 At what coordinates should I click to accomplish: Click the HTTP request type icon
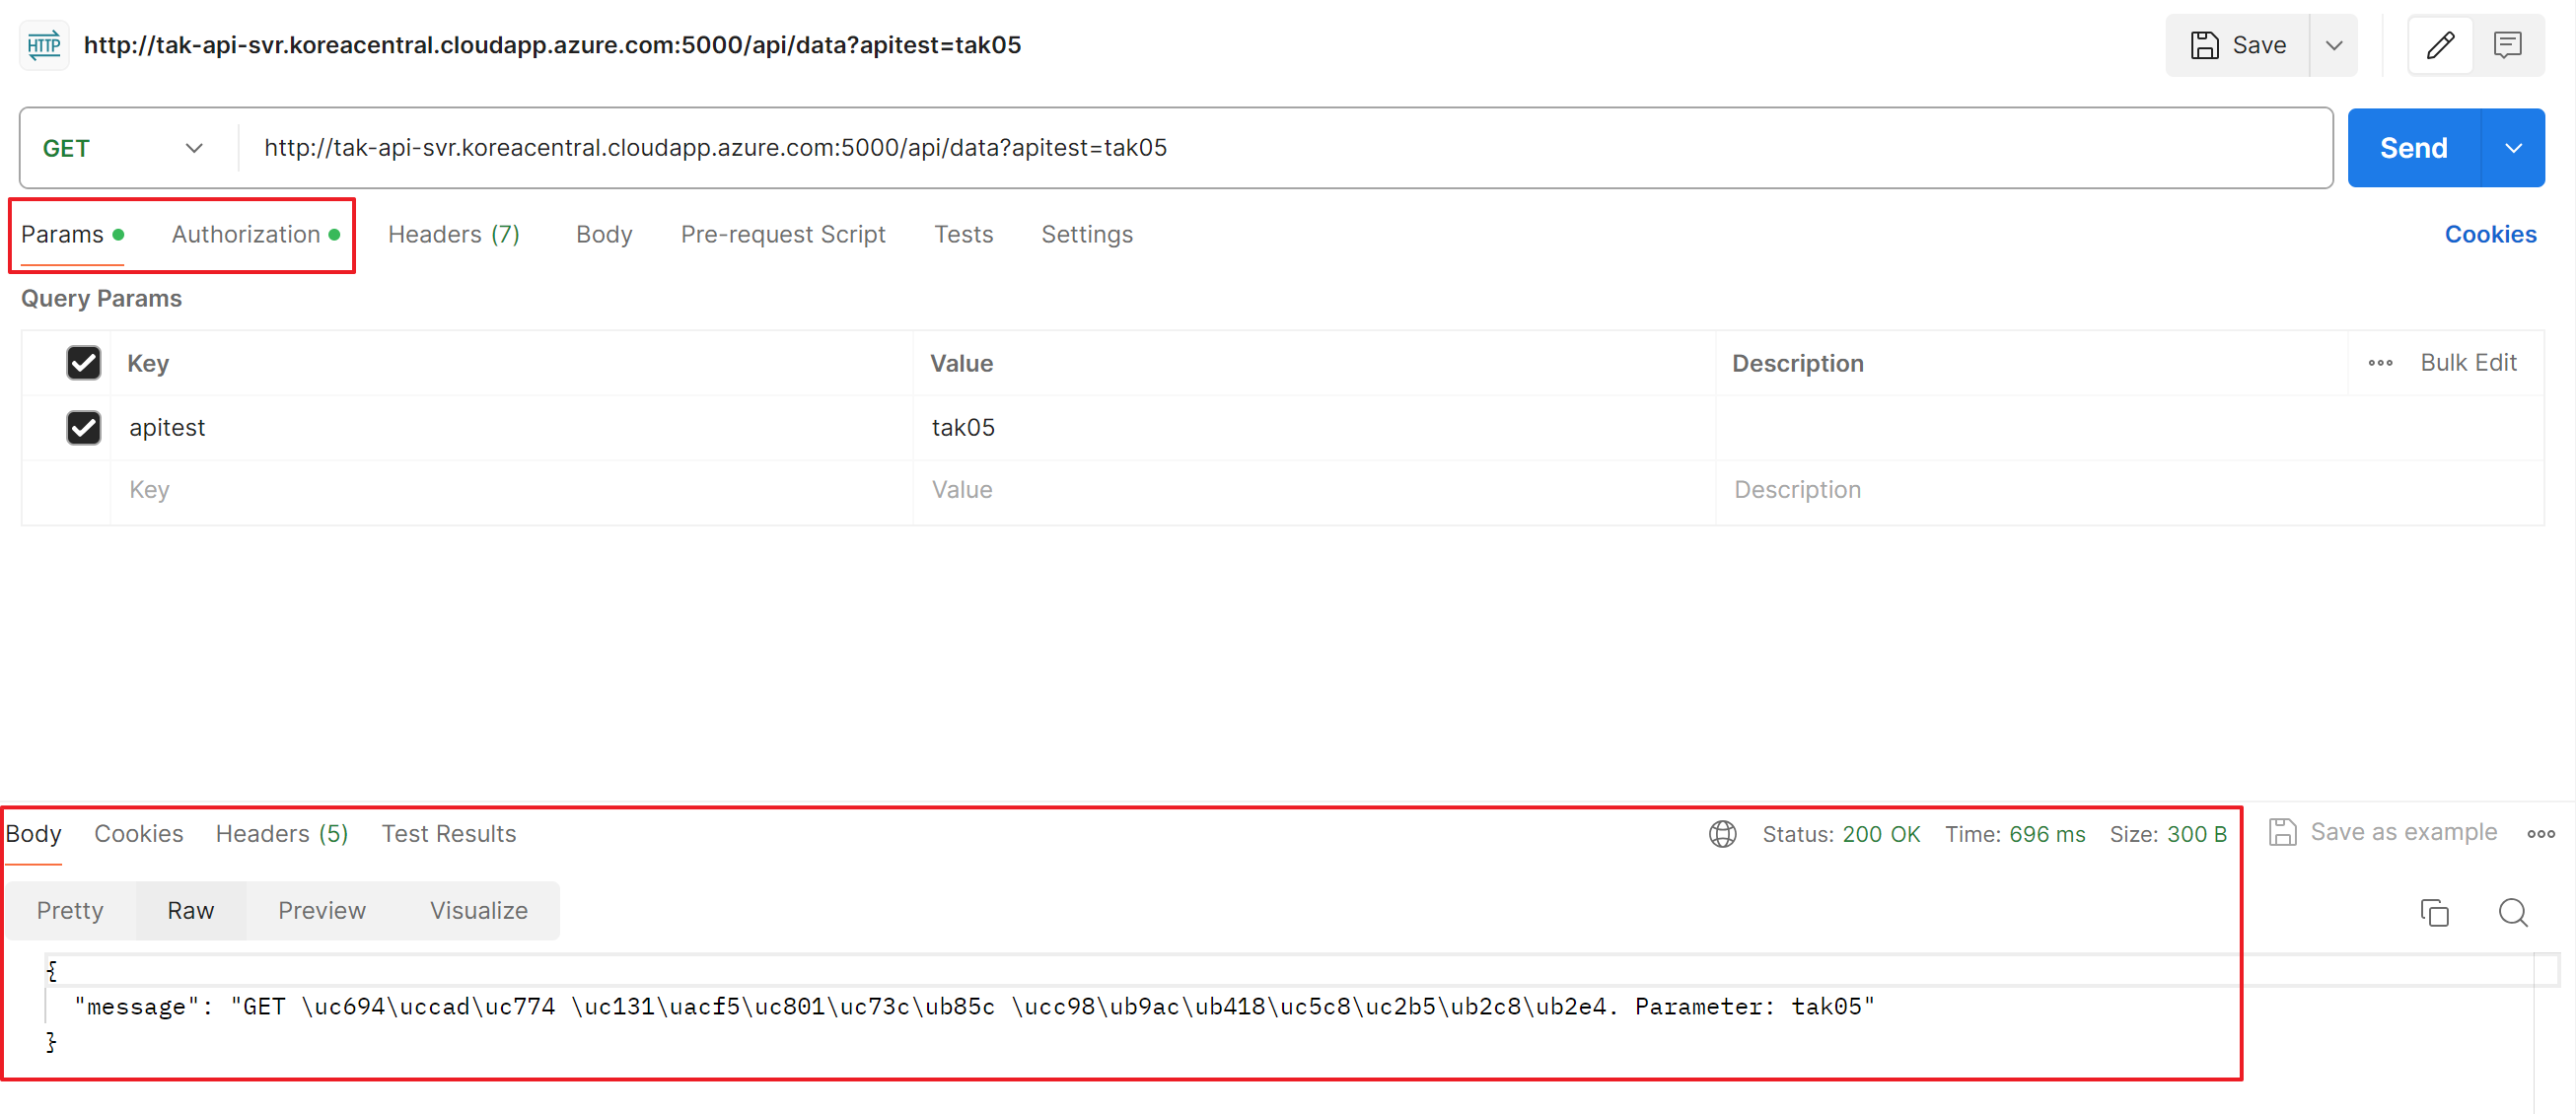44,45
